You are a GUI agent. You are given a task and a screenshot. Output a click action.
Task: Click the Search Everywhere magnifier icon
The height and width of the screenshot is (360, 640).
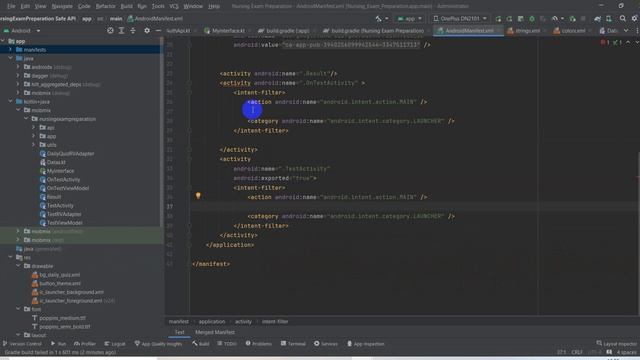pyautogui.click(x=622, y=19)
